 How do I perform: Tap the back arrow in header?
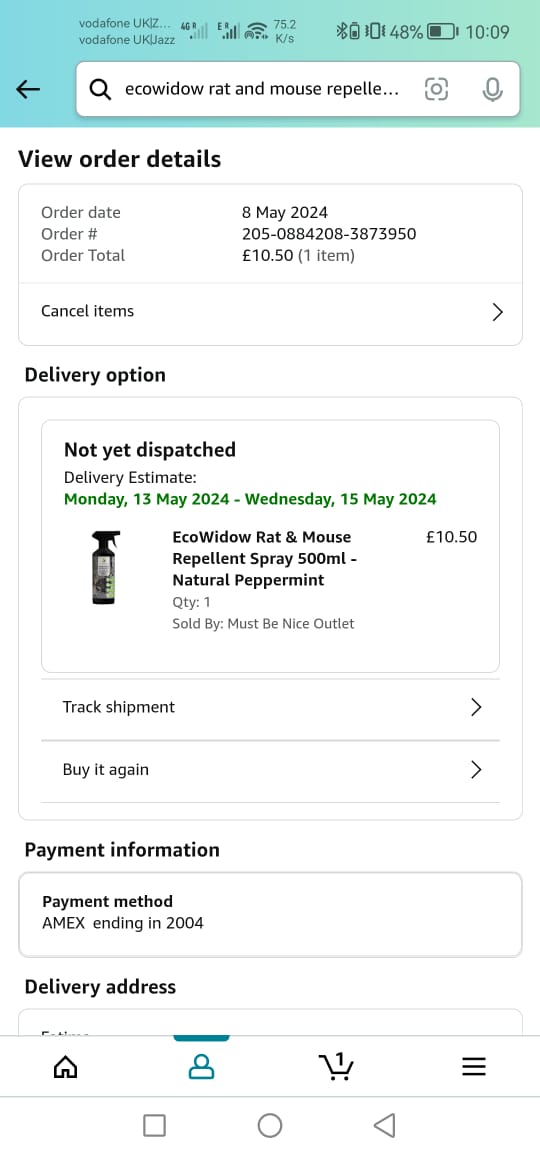27,90
